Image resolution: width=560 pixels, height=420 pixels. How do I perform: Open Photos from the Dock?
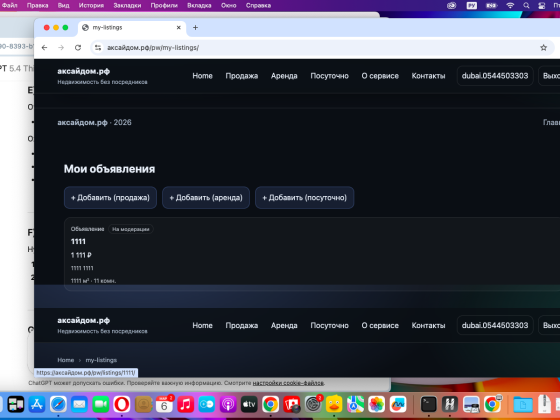pyautogui.click(x=377, y=404)
